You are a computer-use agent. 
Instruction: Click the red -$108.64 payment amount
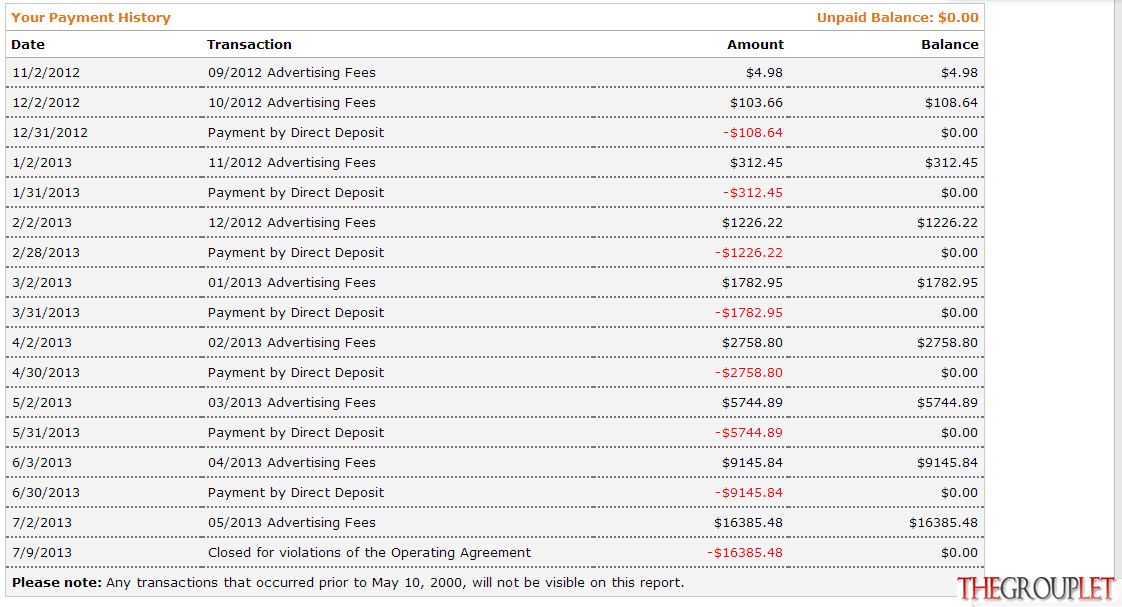753,133
